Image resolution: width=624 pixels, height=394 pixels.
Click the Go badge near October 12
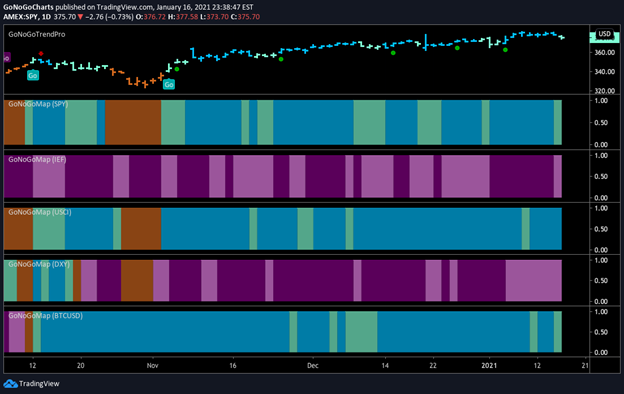coord(33,75)
